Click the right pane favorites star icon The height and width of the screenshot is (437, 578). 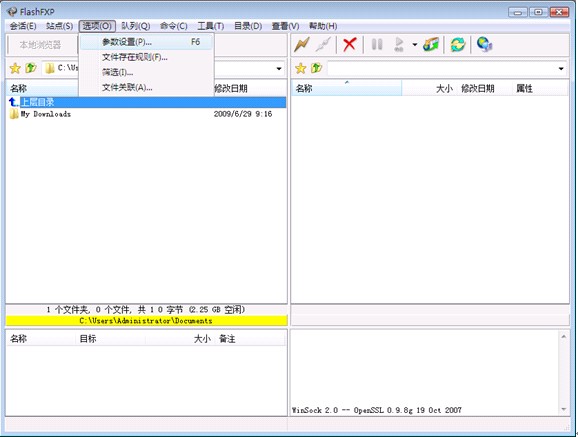click(x=301, y=68)
